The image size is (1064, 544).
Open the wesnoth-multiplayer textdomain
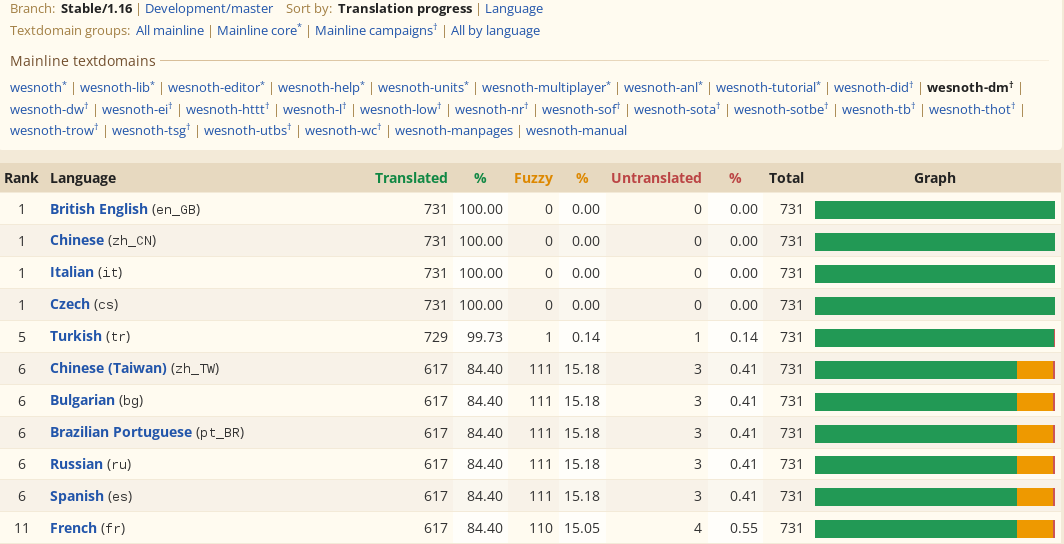(546, 88)
